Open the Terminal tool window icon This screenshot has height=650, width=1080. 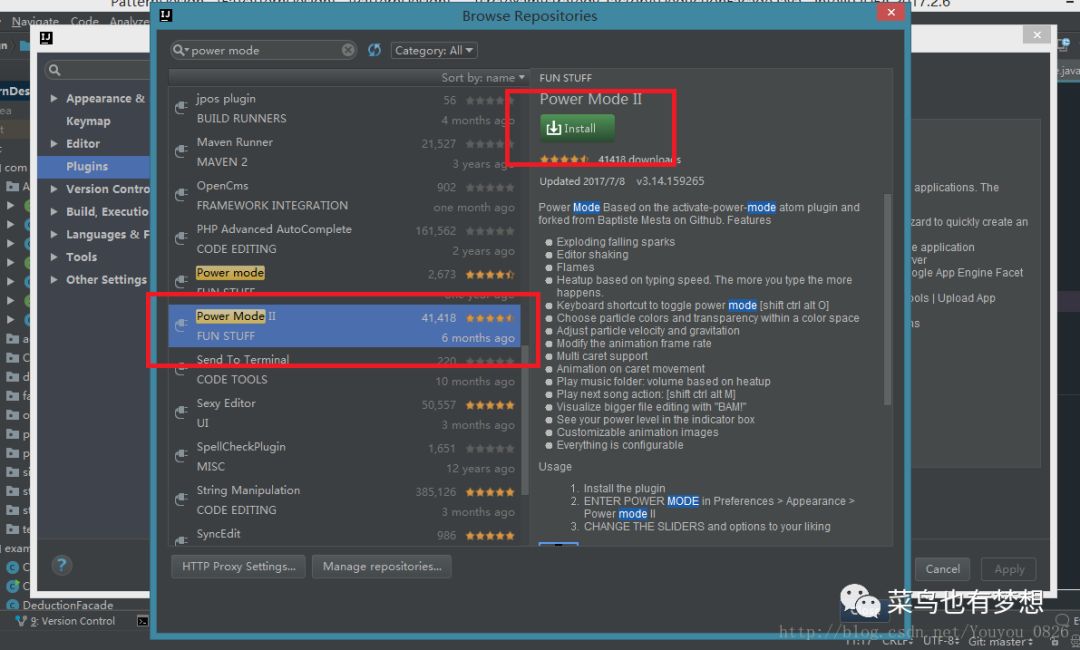point(143,621)
